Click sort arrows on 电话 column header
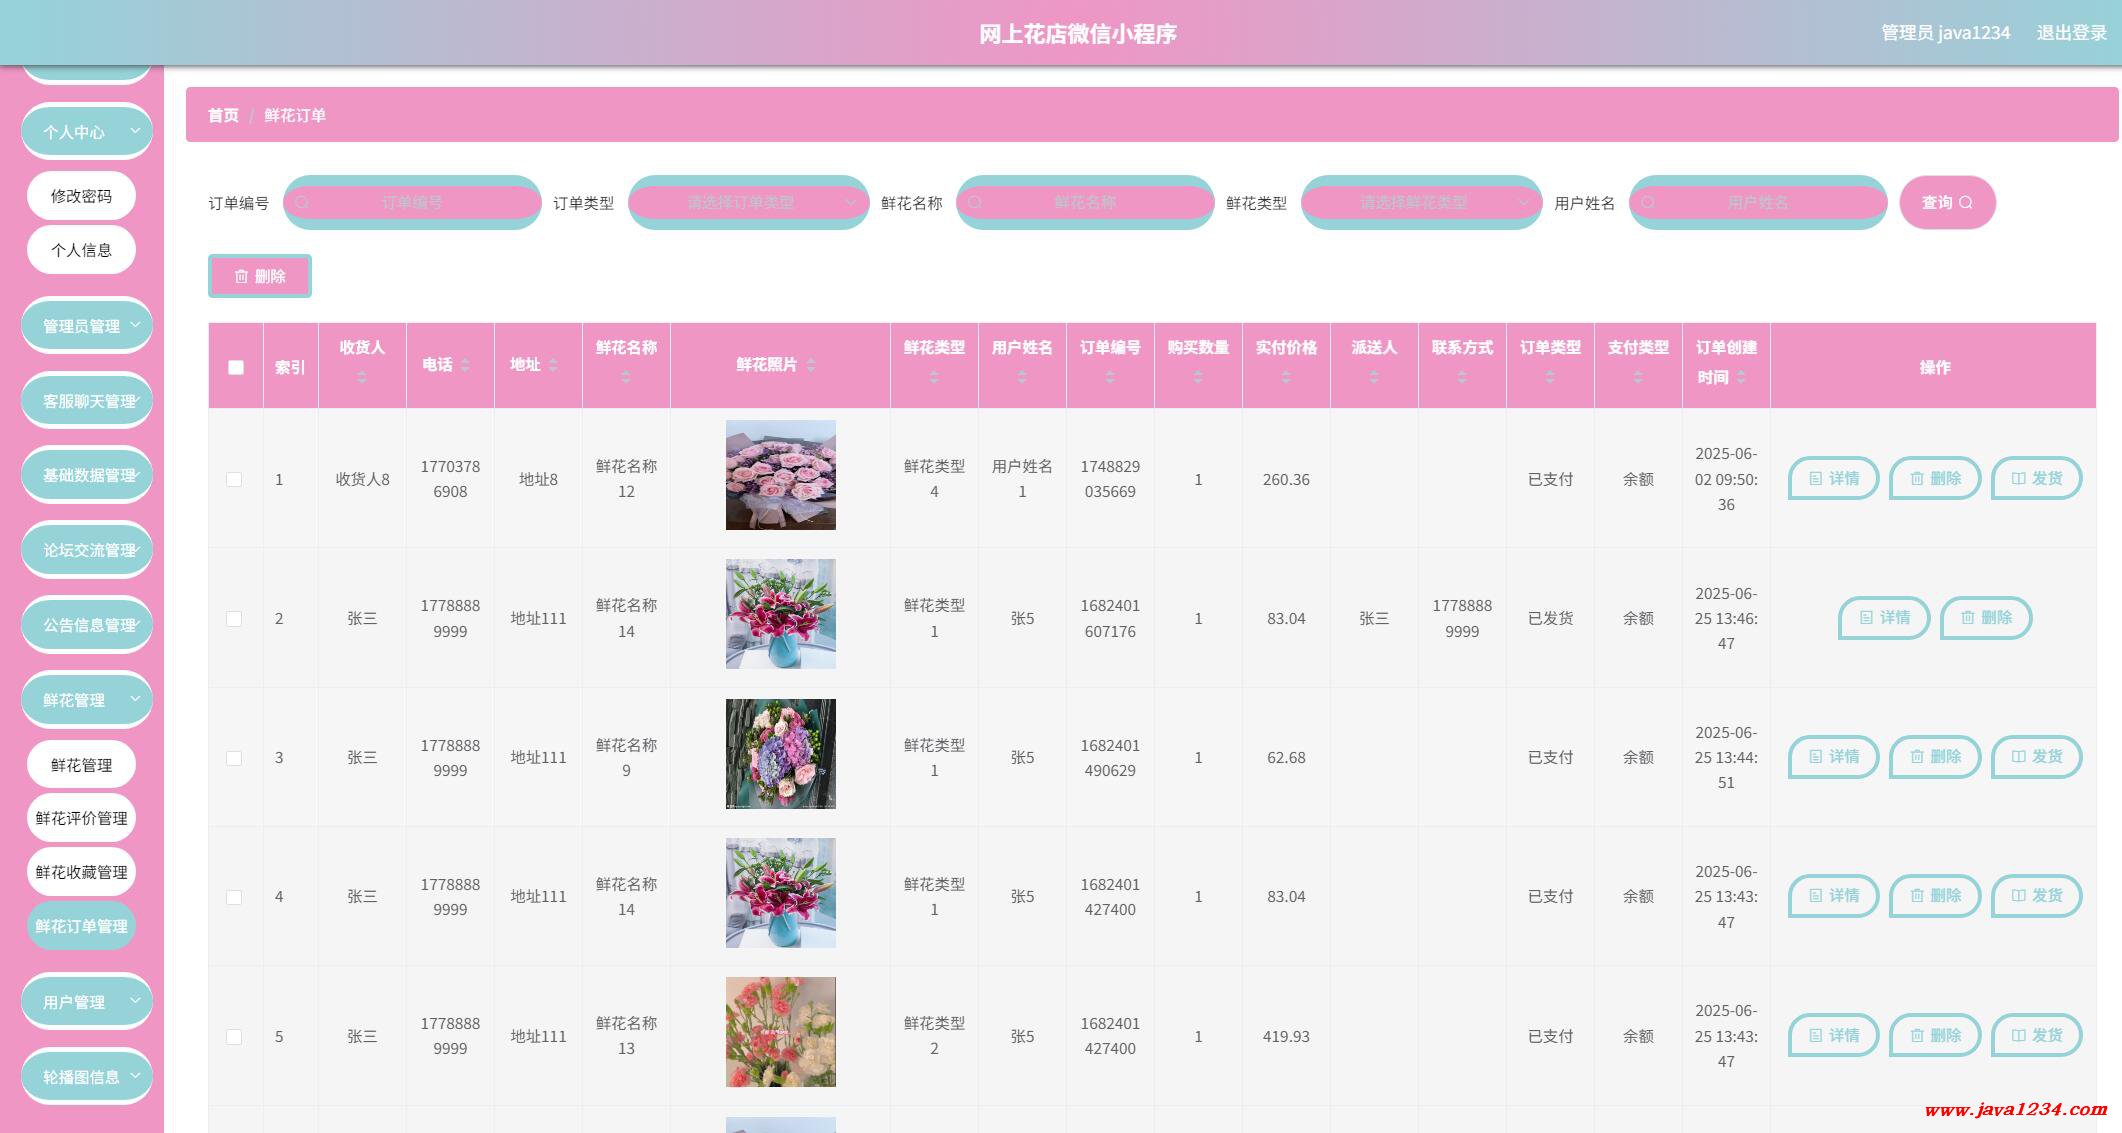 465,365
